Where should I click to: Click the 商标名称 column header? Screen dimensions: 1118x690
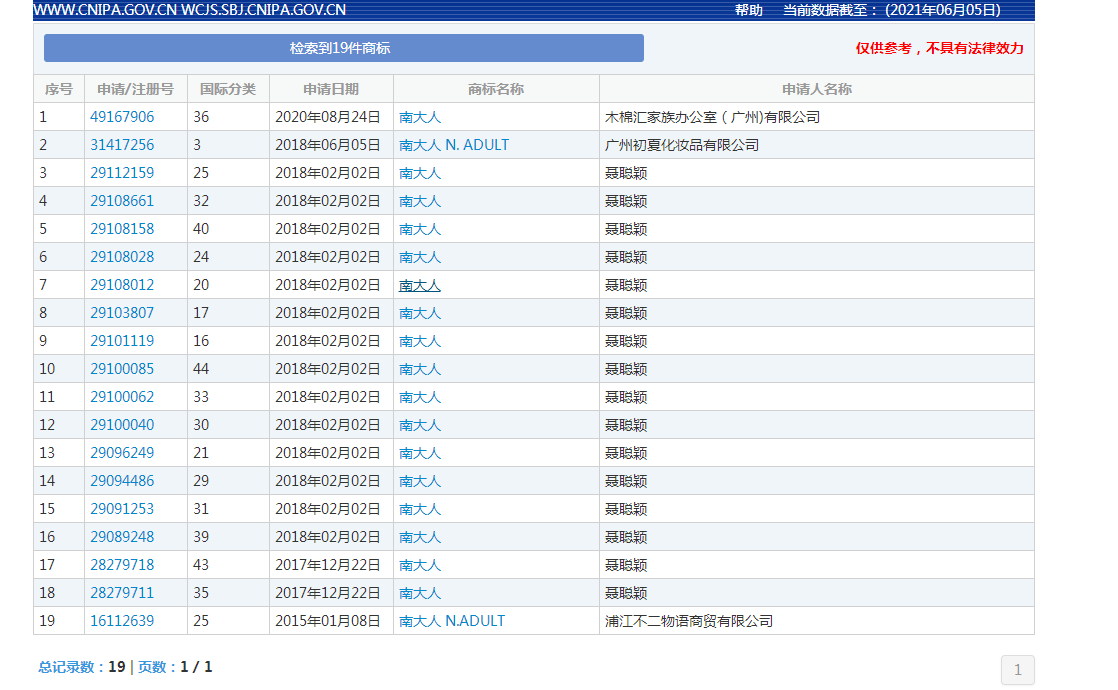tap(494, 88)
